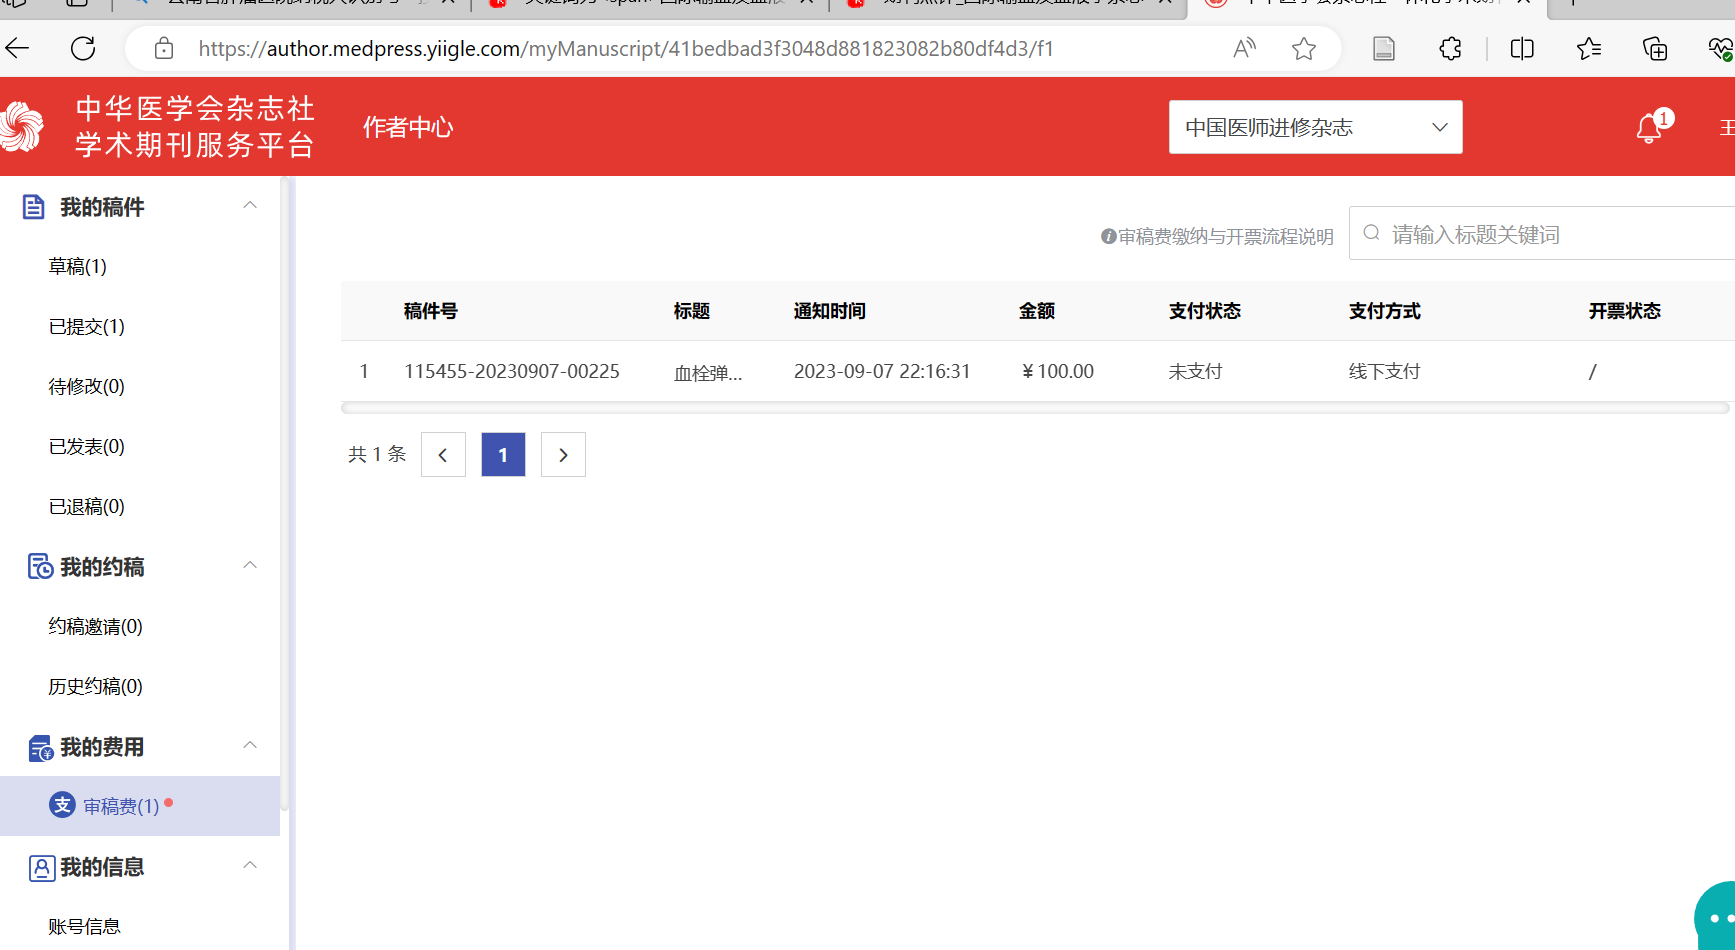This screenshot has height=950, width=1735.
Task: Open browser extensions puzzle icon
Action: [1450, 48]
